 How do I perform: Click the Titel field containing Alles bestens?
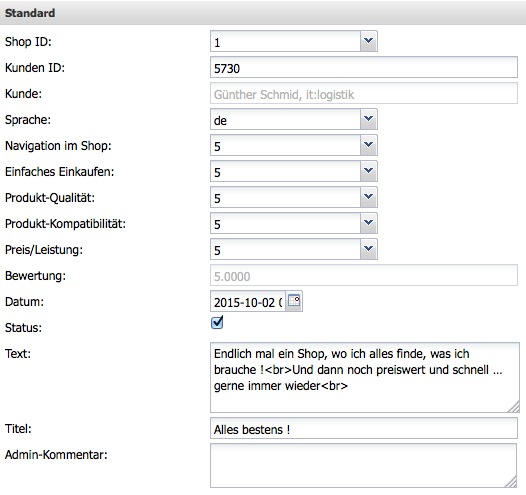pyautogui.click(x=364, y=428)
